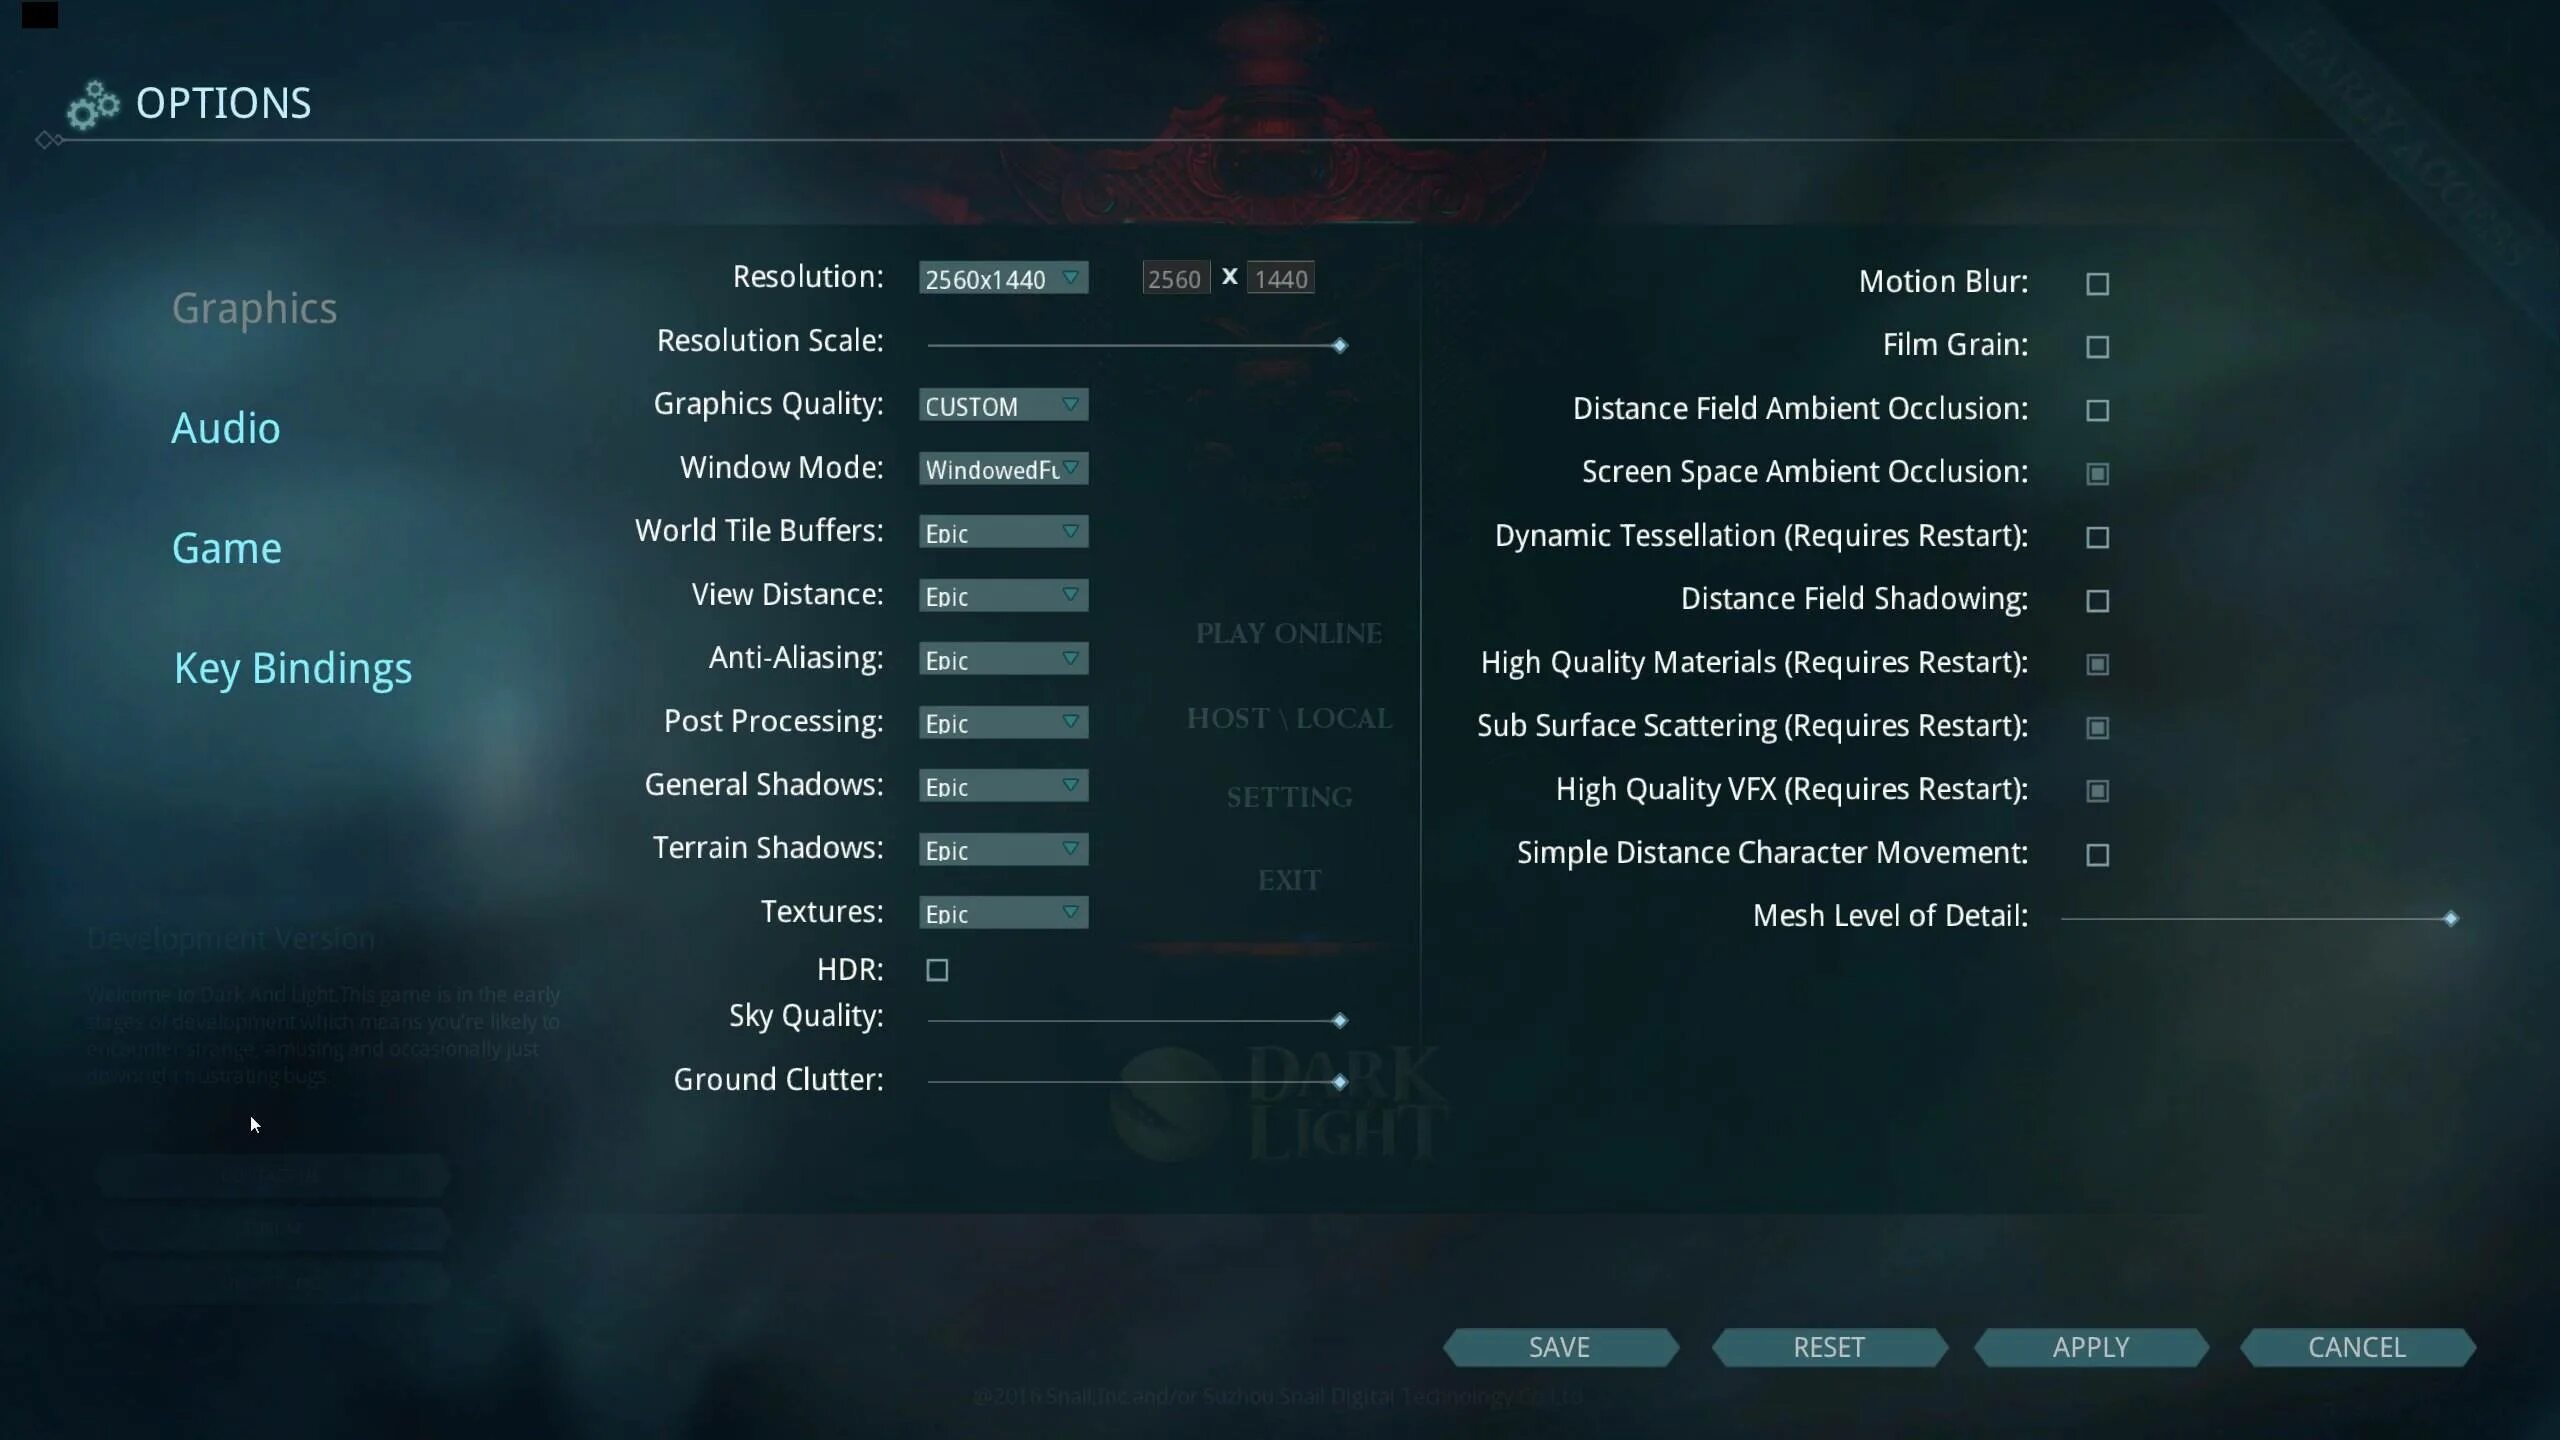Click the SAVE button icon
The height and width of the screenshot is (1440, 2560).
coord(1560,1347)
